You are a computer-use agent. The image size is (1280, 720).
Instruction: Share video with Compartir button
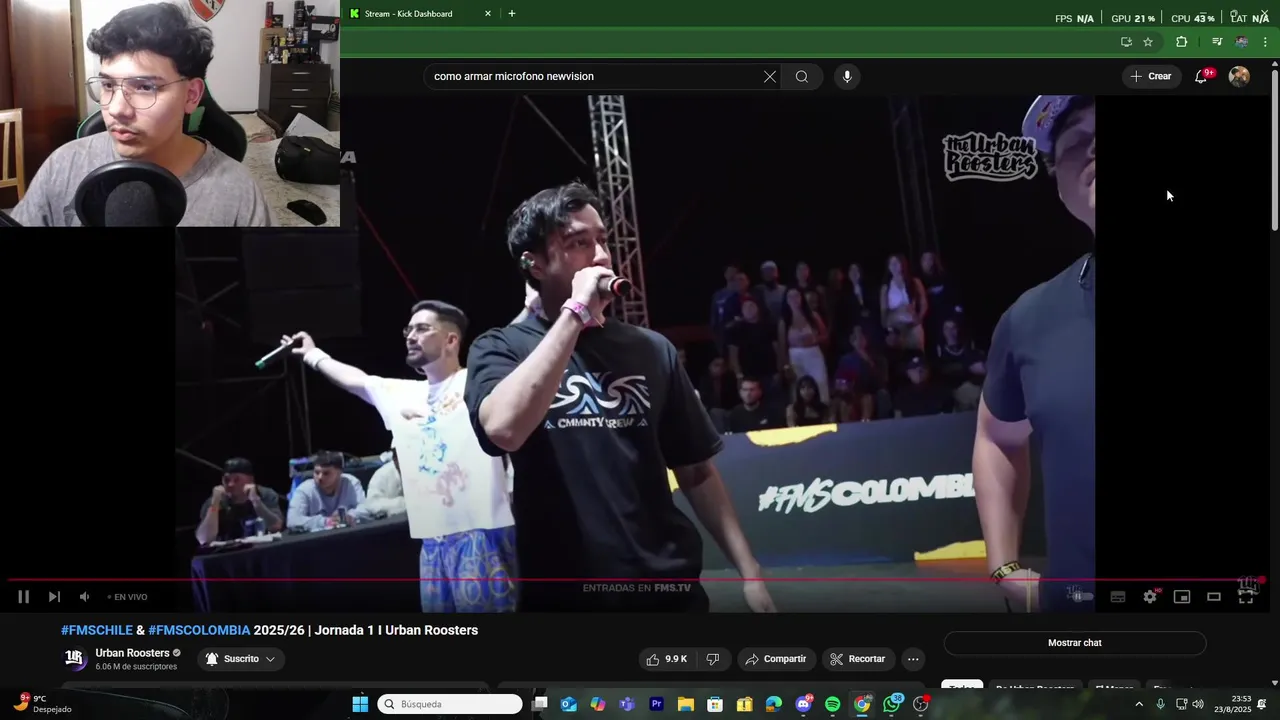coord(776,659)
